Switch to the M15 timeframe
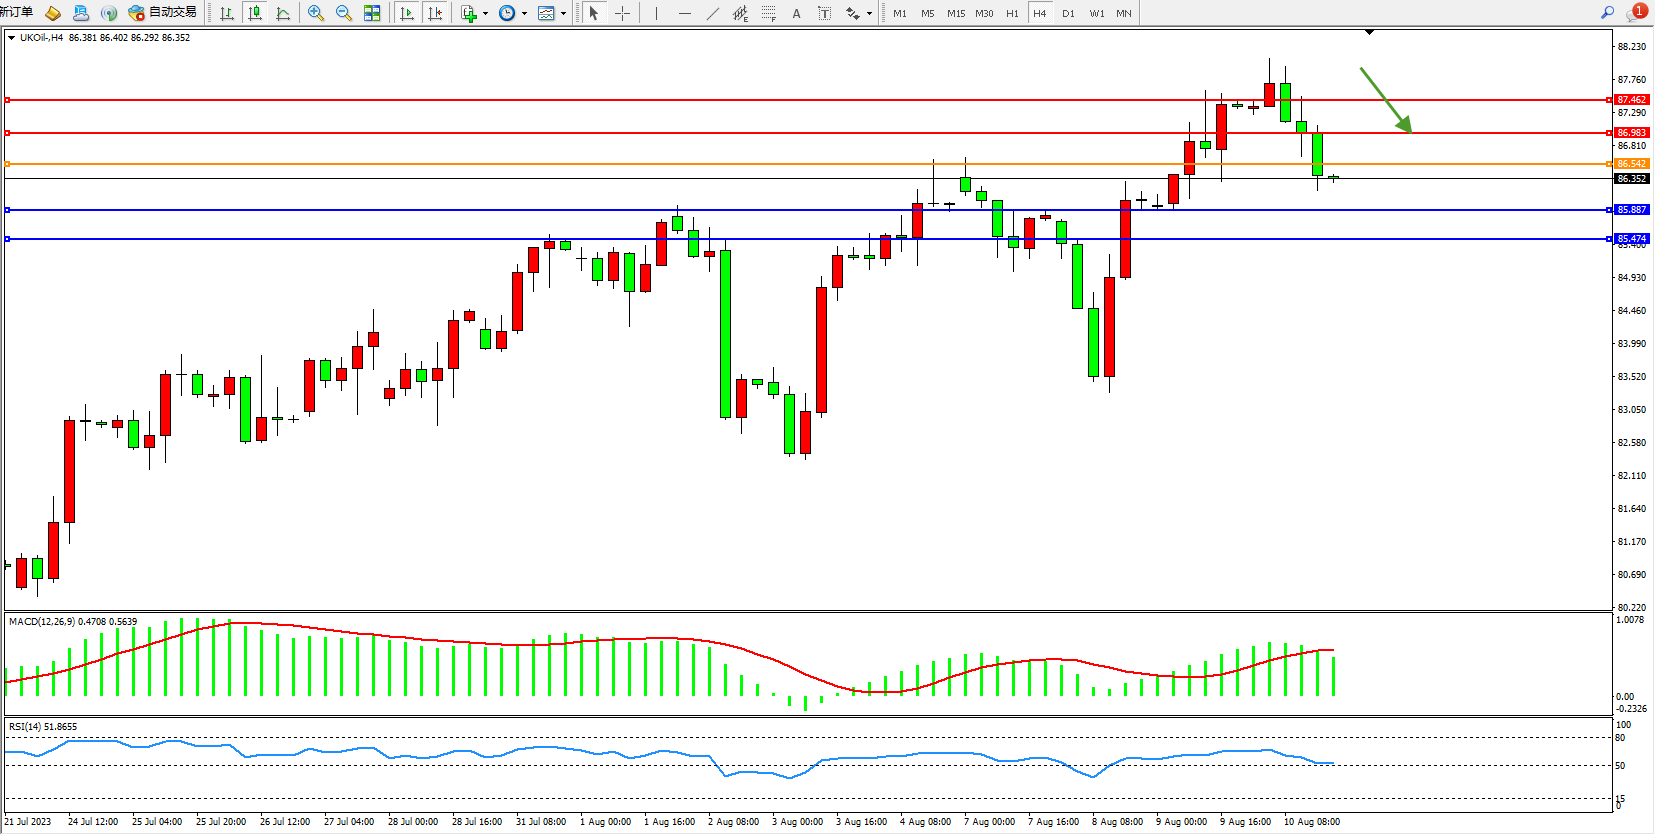This screenshot has height=835, width=1655. point(956,13)
